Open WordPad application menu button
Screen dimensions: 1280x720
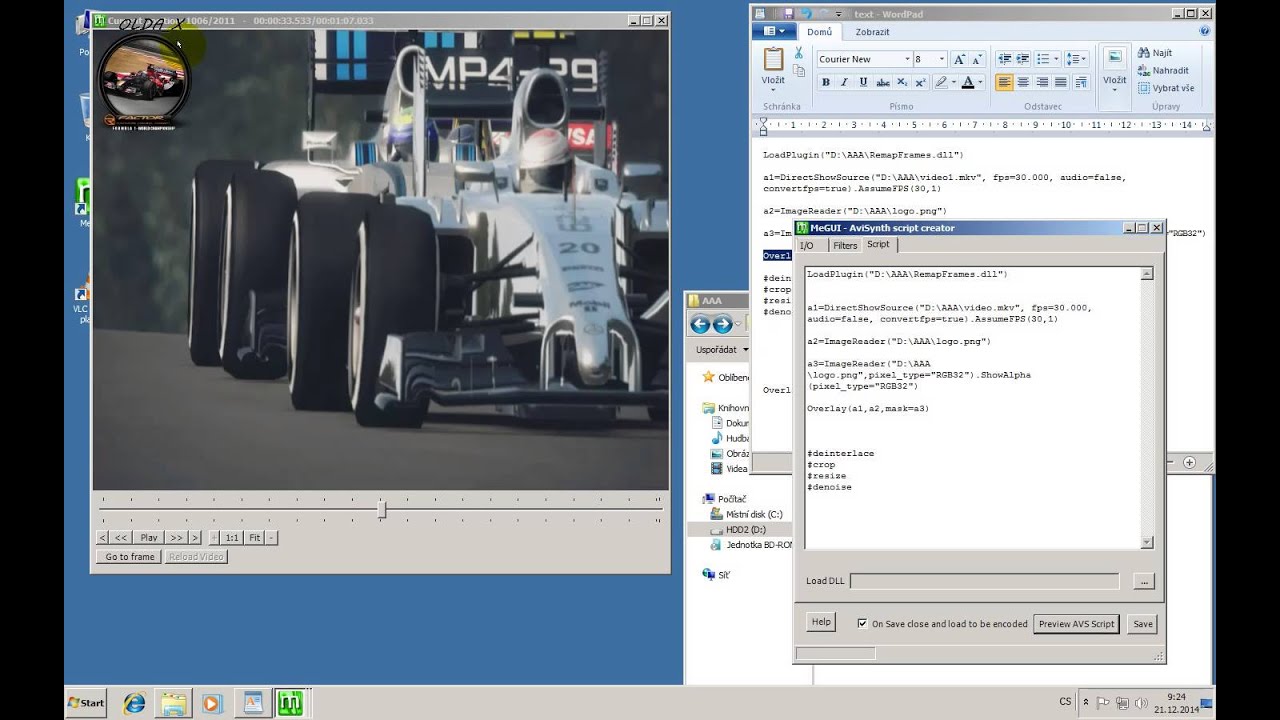[774, 32]
